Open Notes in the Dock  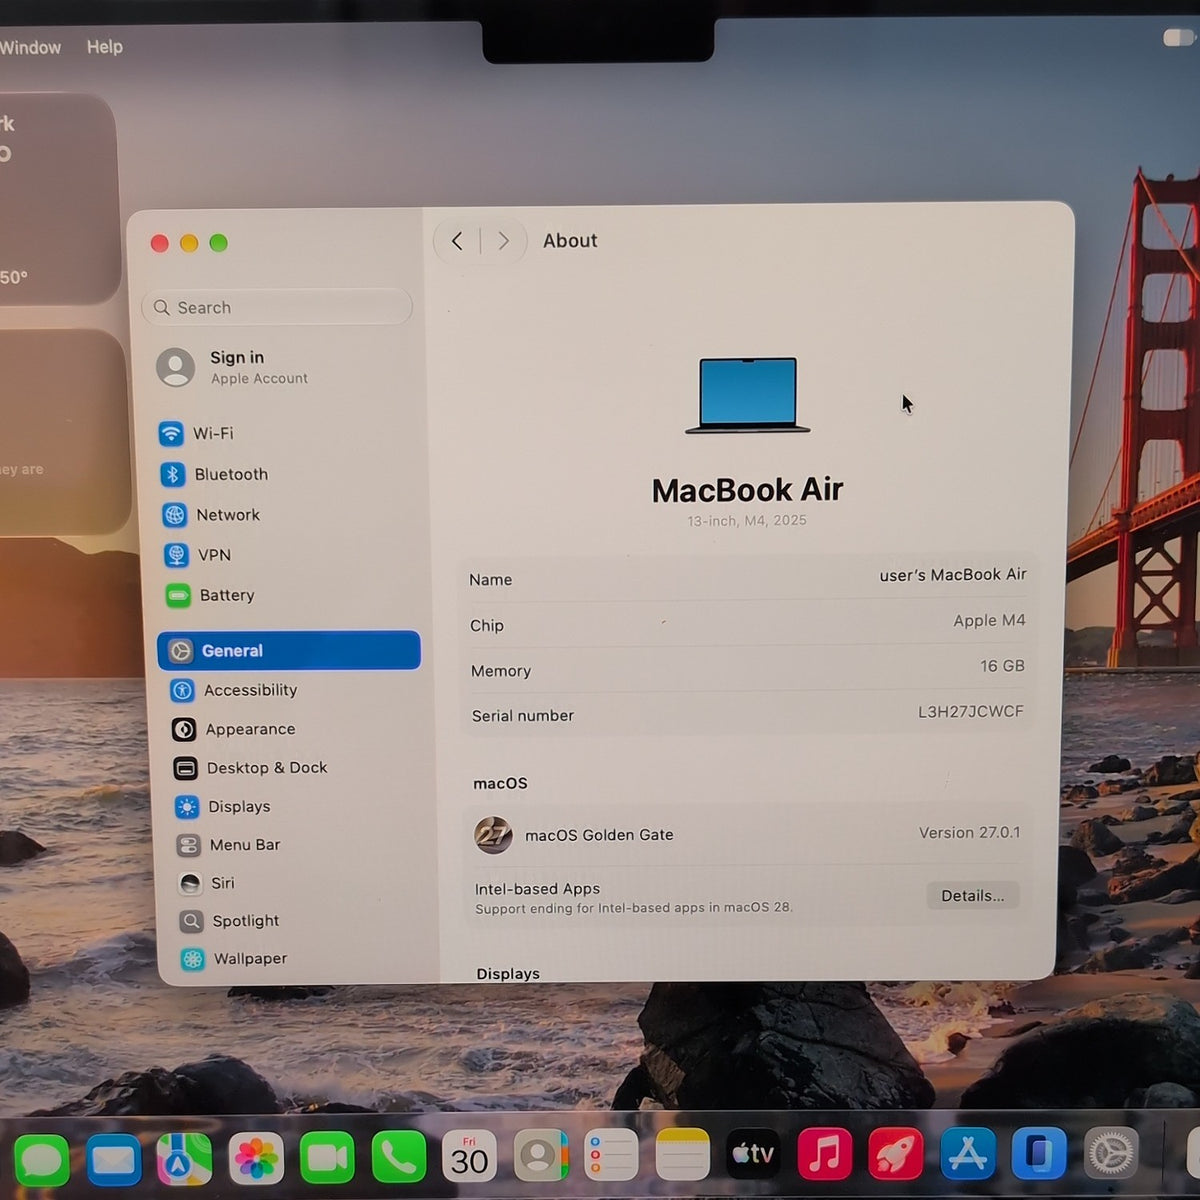coord(682,1154)
